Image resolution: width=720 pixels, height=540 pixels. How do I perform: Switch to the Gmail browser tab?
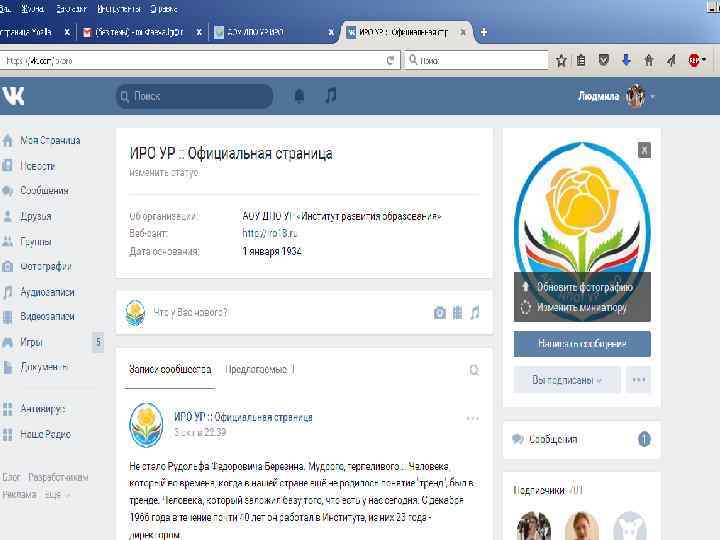[x=139, y=32]
